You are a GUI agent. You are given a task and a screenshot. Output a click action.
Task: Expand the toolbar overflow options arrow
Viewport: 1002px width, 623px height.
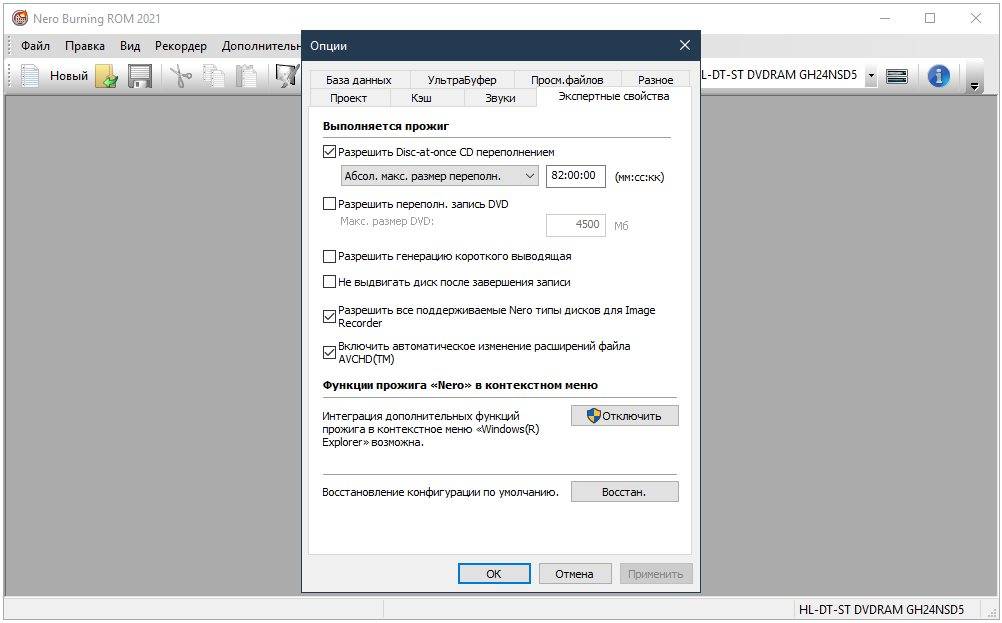coord(974,86)
